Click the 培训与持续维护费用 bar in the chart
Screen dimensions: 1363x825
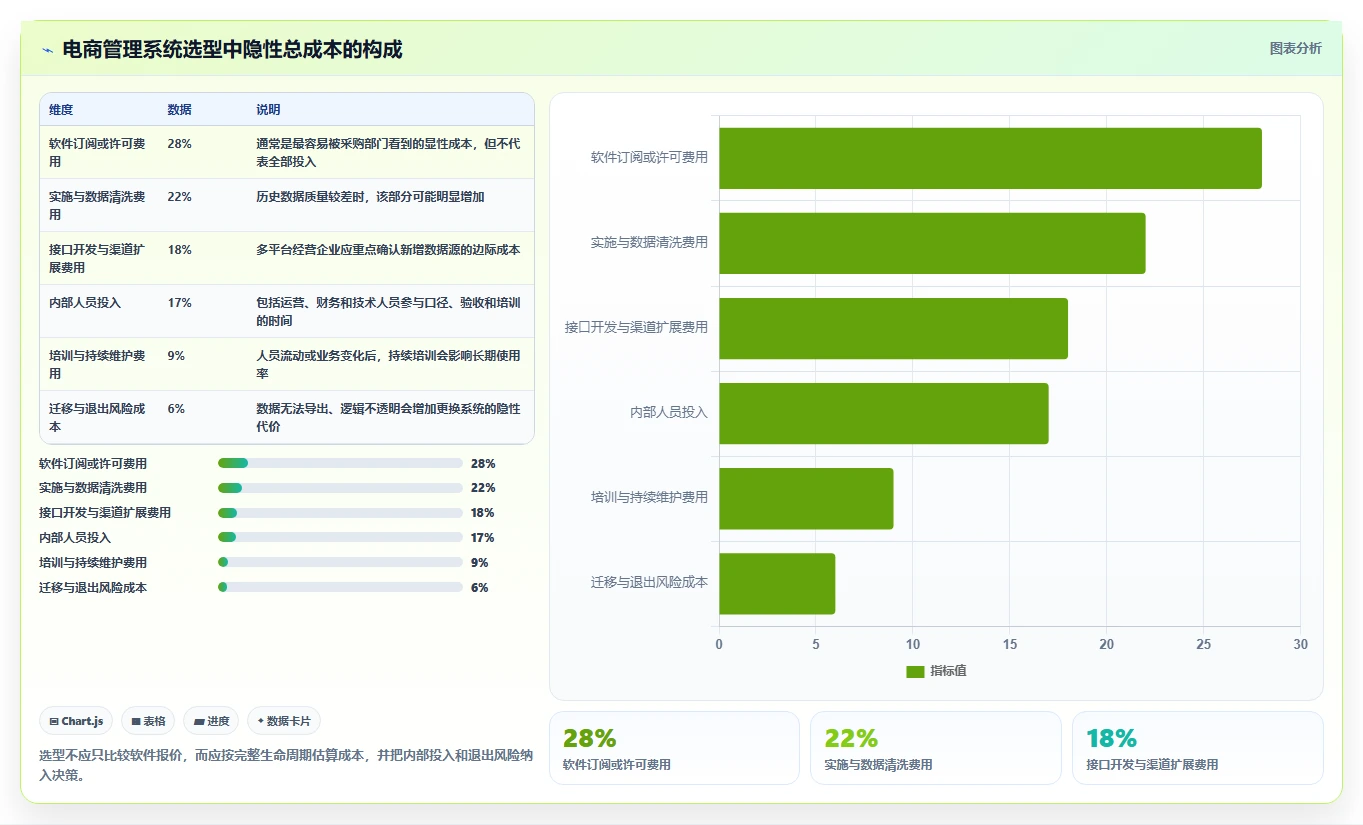[x=806, y=498]
